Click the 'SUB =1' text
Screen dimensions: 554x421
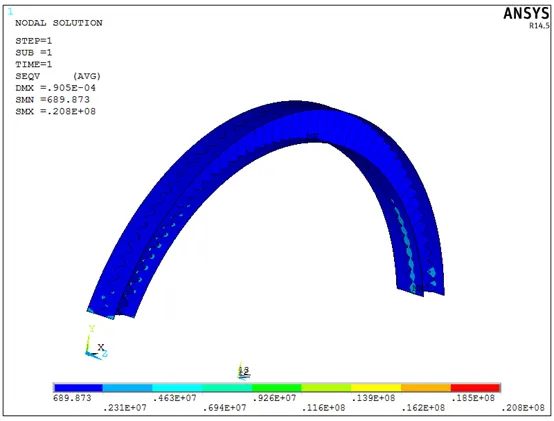click(x=34, y=53)
